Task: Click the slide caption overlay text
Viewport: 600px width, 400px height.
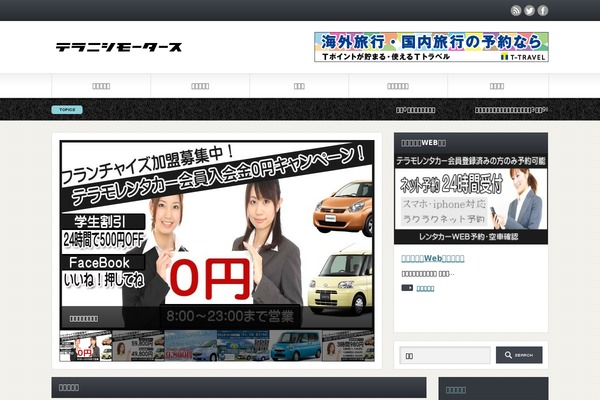Action: click(84, 318)
